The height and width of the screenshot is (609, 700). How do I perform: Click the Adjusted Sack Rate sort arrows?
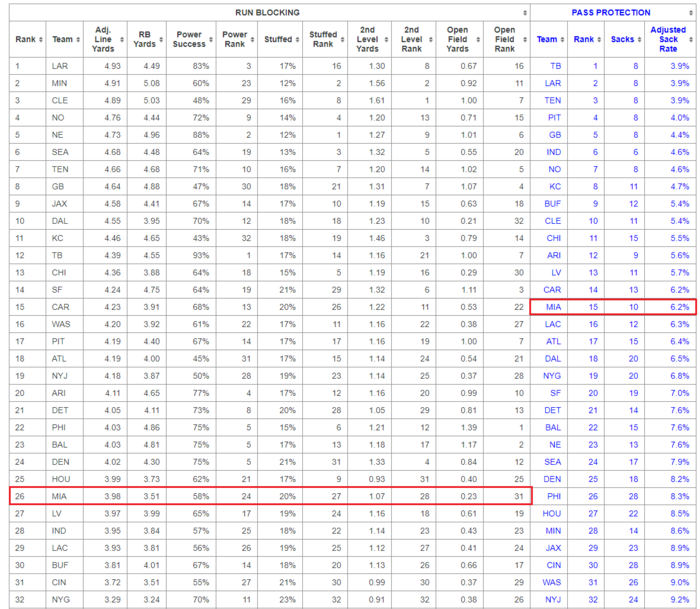point(691,39)
